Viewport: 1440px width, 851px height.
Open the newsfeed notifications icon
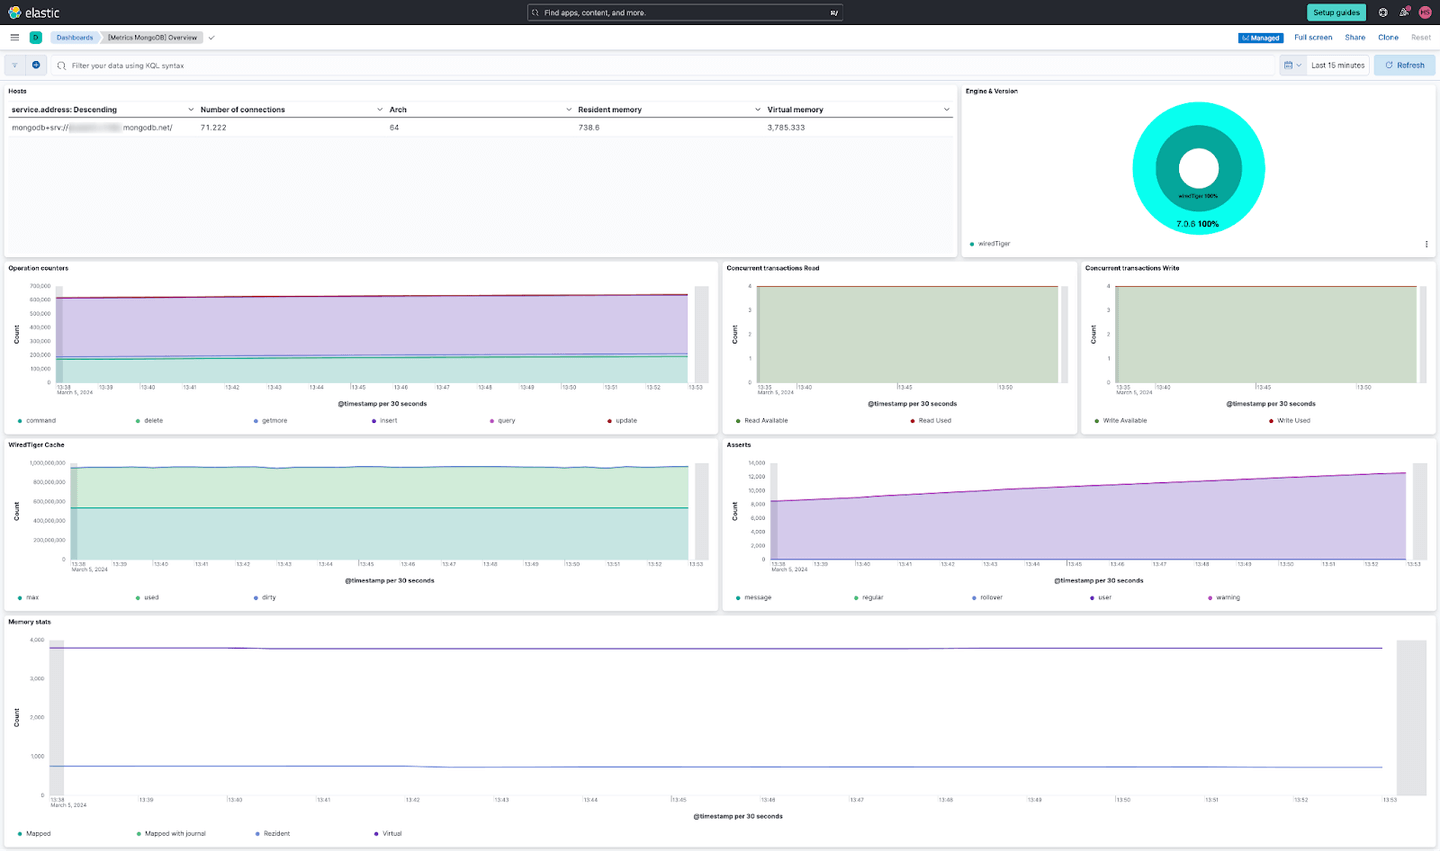point(1404,12)
